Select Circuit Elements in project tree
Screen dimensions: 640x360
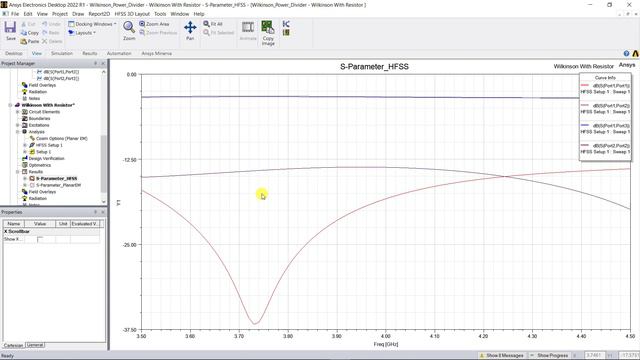pos(44,112)
